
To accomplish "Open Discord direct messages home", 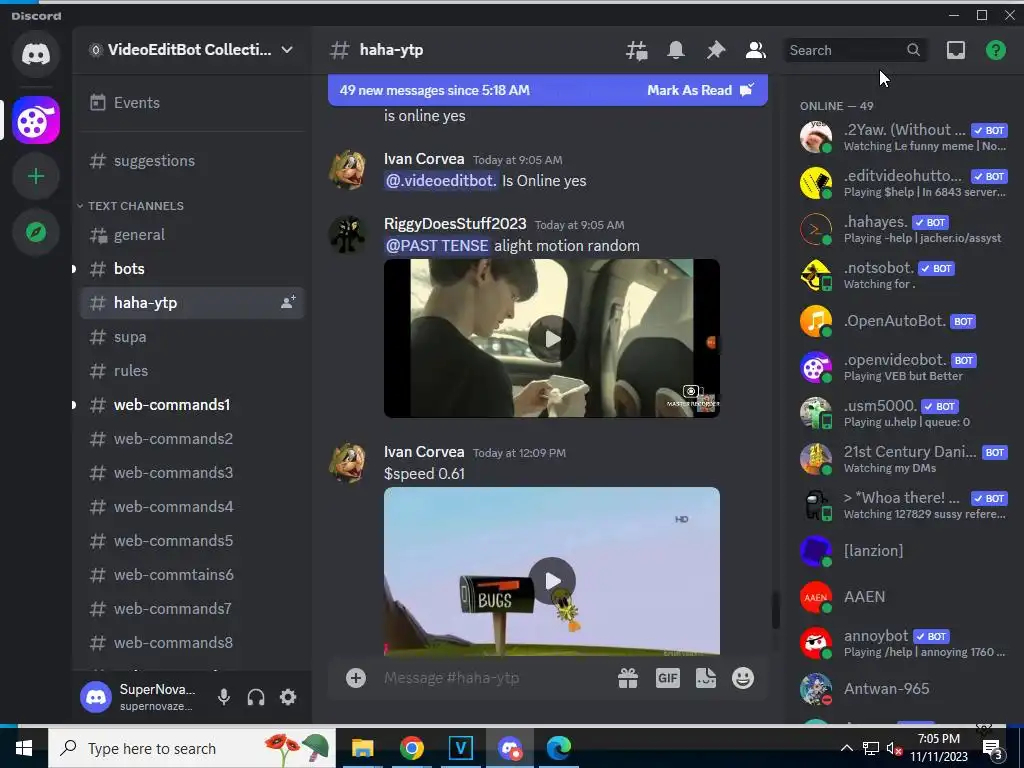I will [x=36, y=54].
